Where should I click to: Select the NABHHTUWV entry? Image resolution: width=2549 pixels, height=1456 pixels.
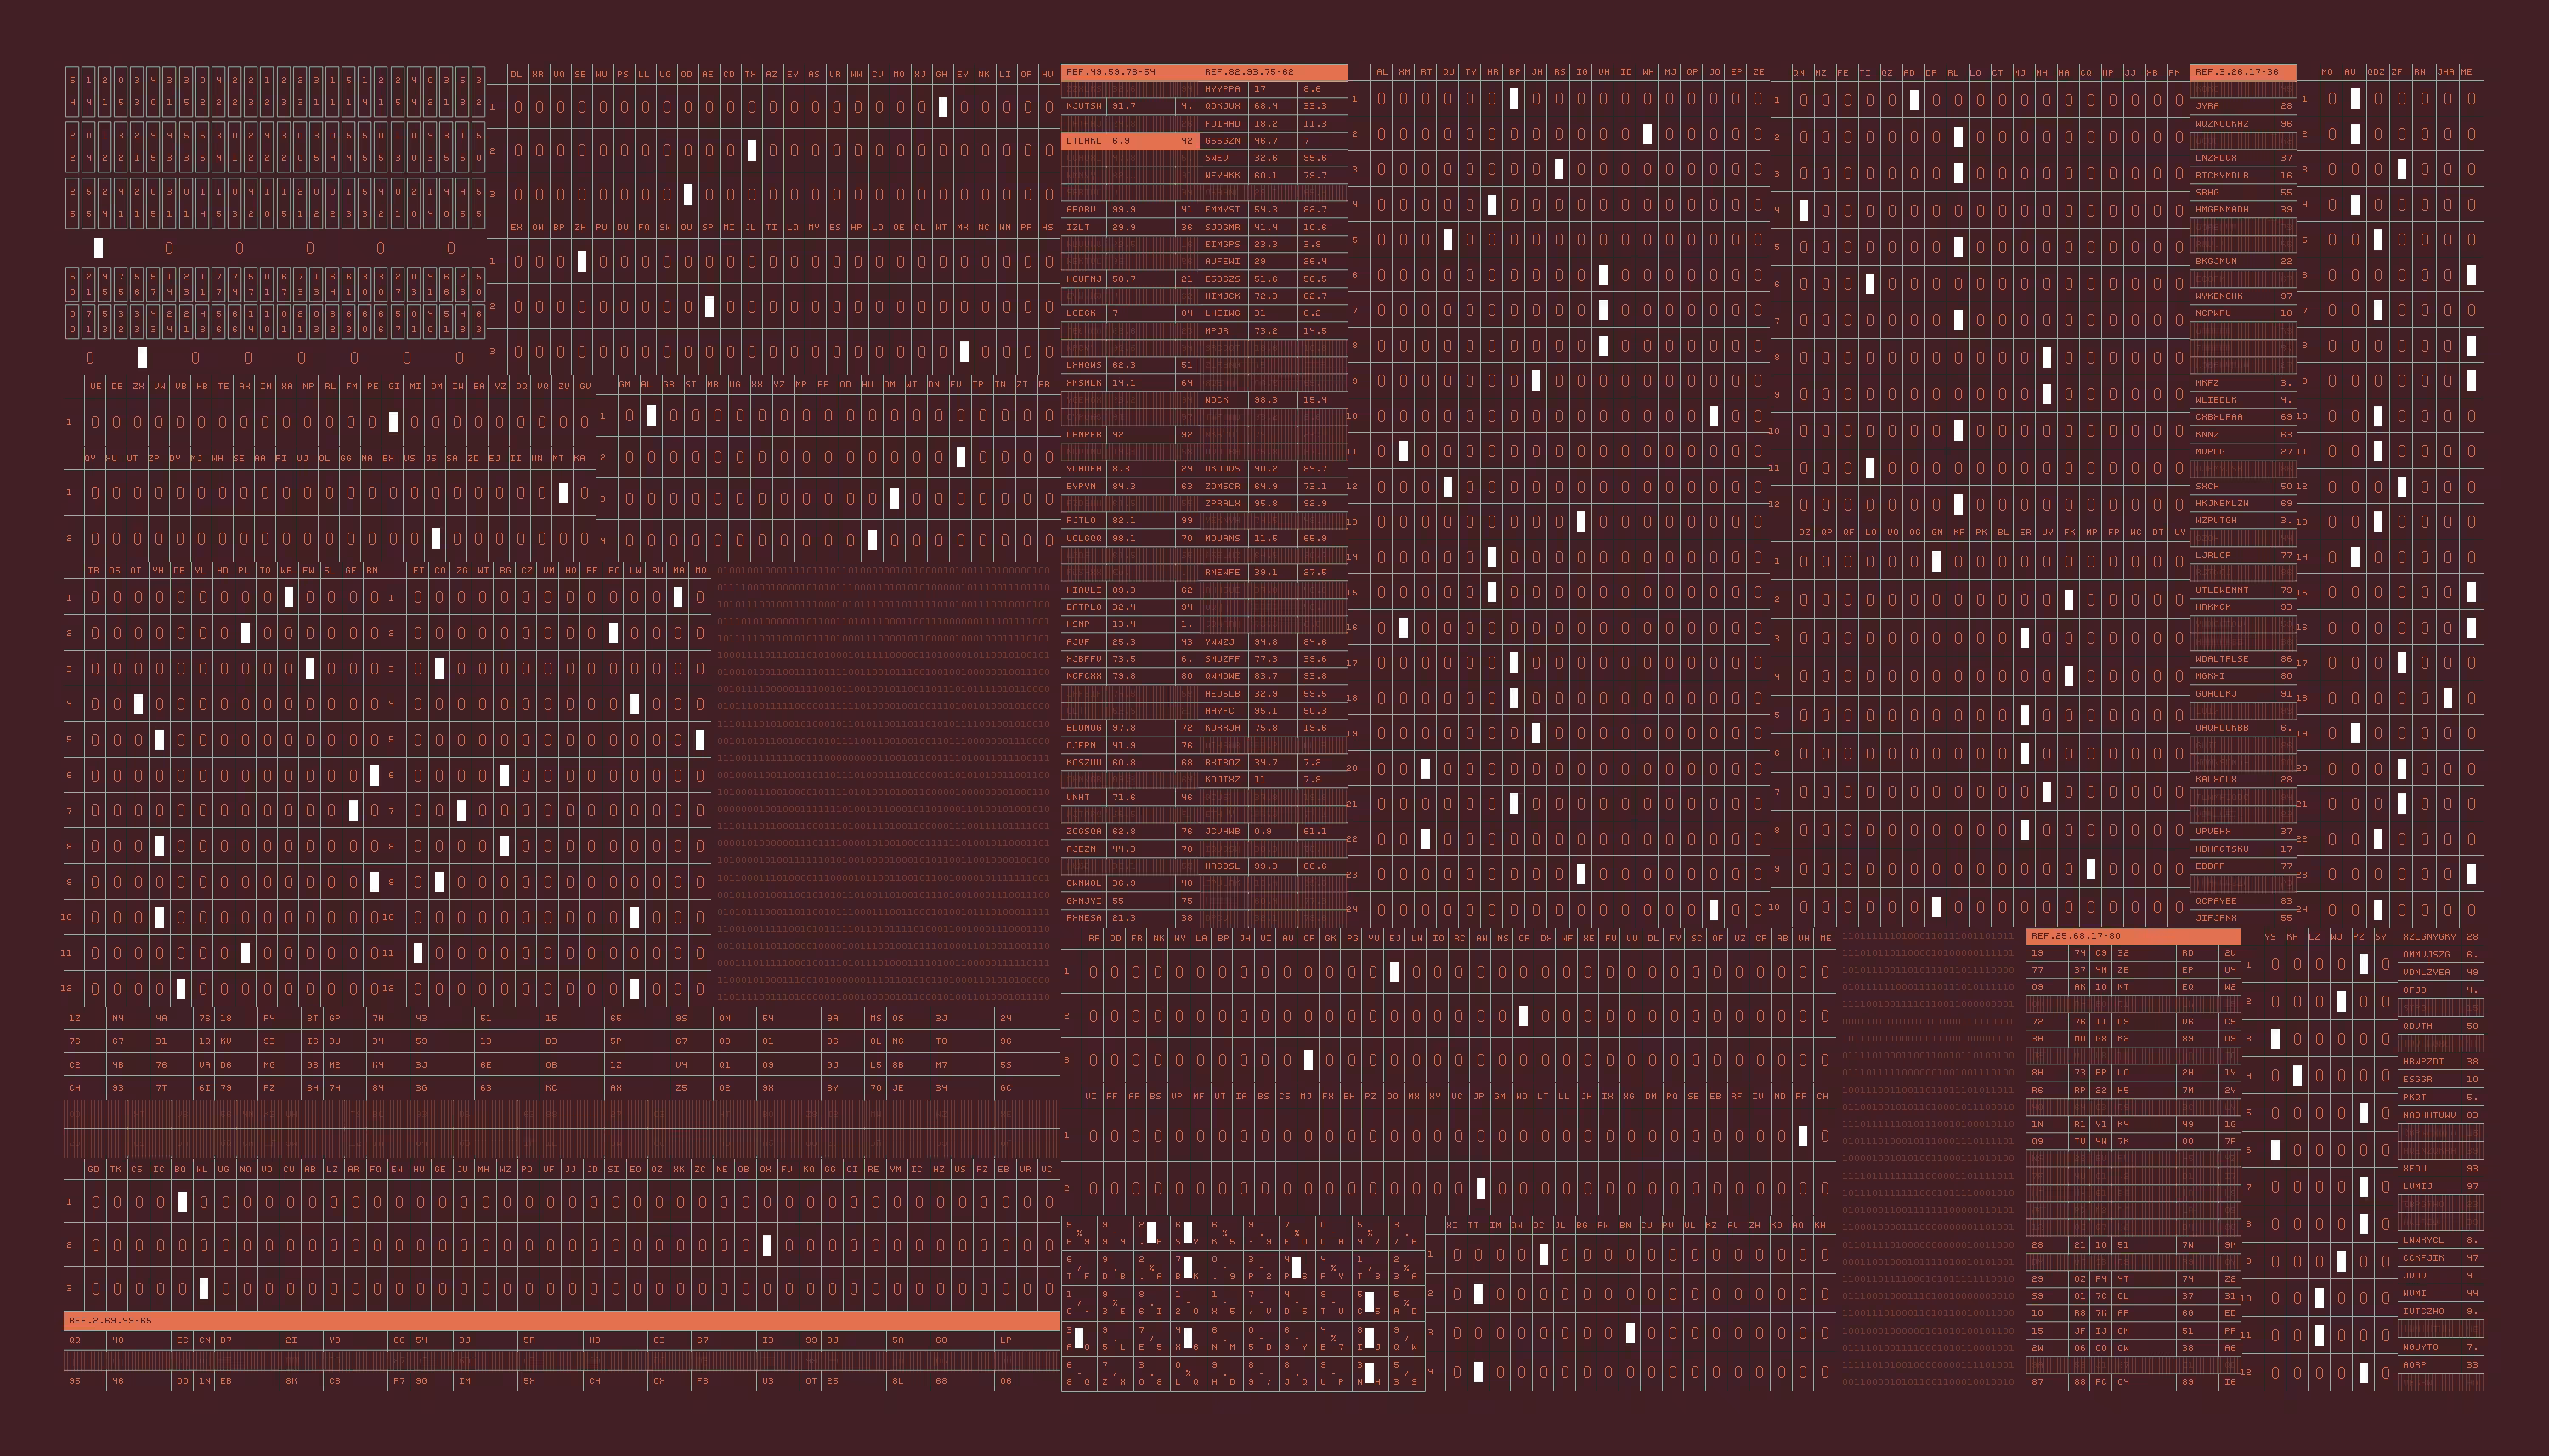2429,1115
